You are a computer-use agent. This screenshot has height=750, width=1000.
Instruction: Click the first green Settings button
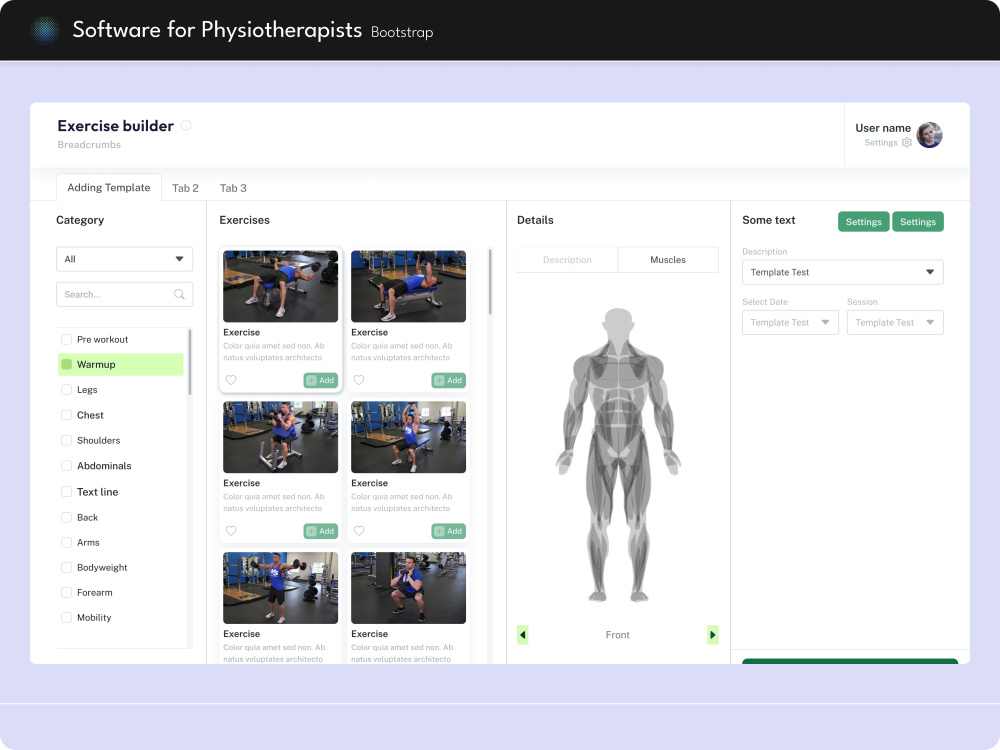click(864, 222)
